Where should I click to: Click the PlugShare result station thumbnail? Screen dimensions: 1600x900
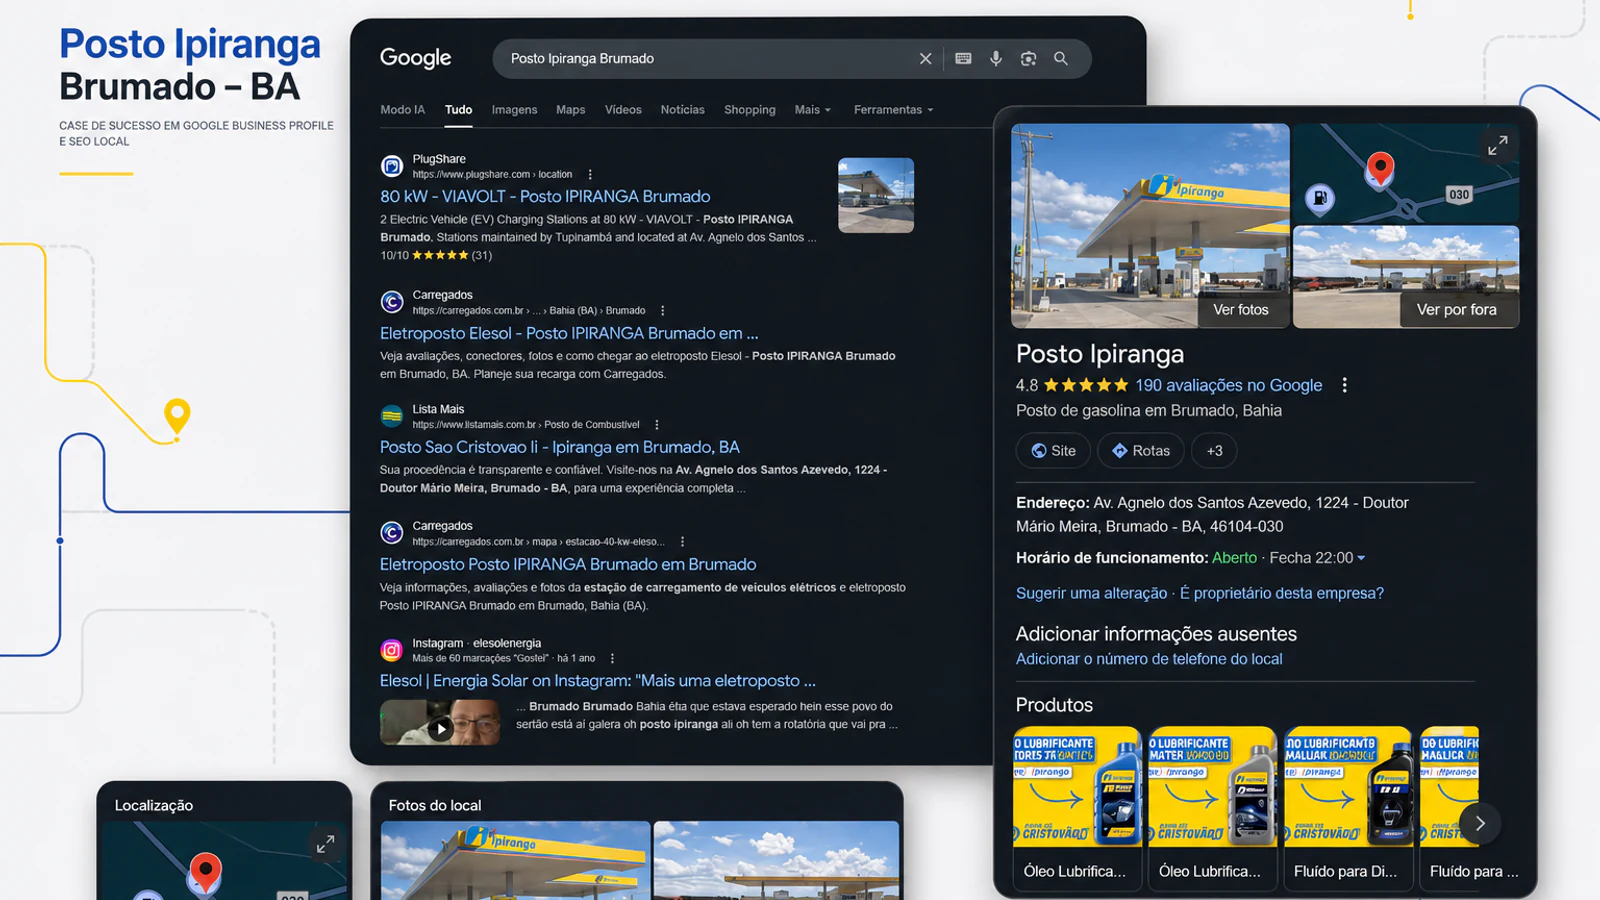click(x=876, y=195)
